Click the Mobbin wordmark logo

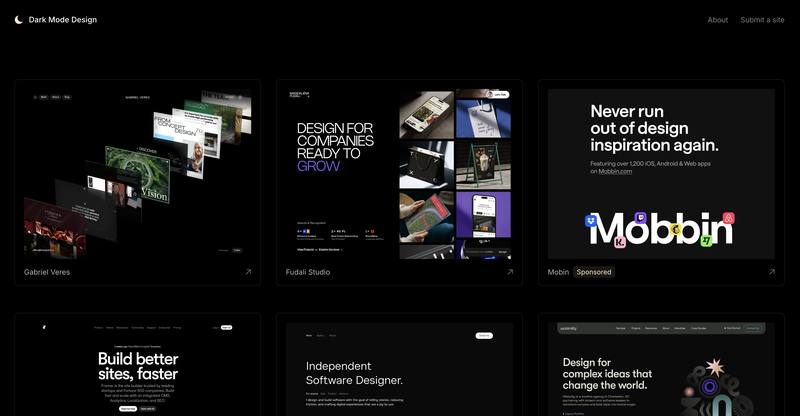(x=661, y=229)
